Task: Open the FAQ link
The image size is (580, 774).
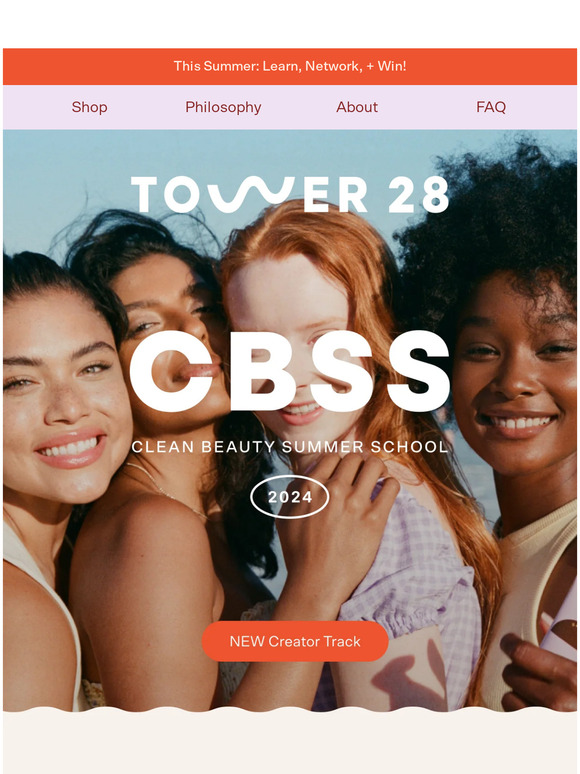Action: coord(491,107)
